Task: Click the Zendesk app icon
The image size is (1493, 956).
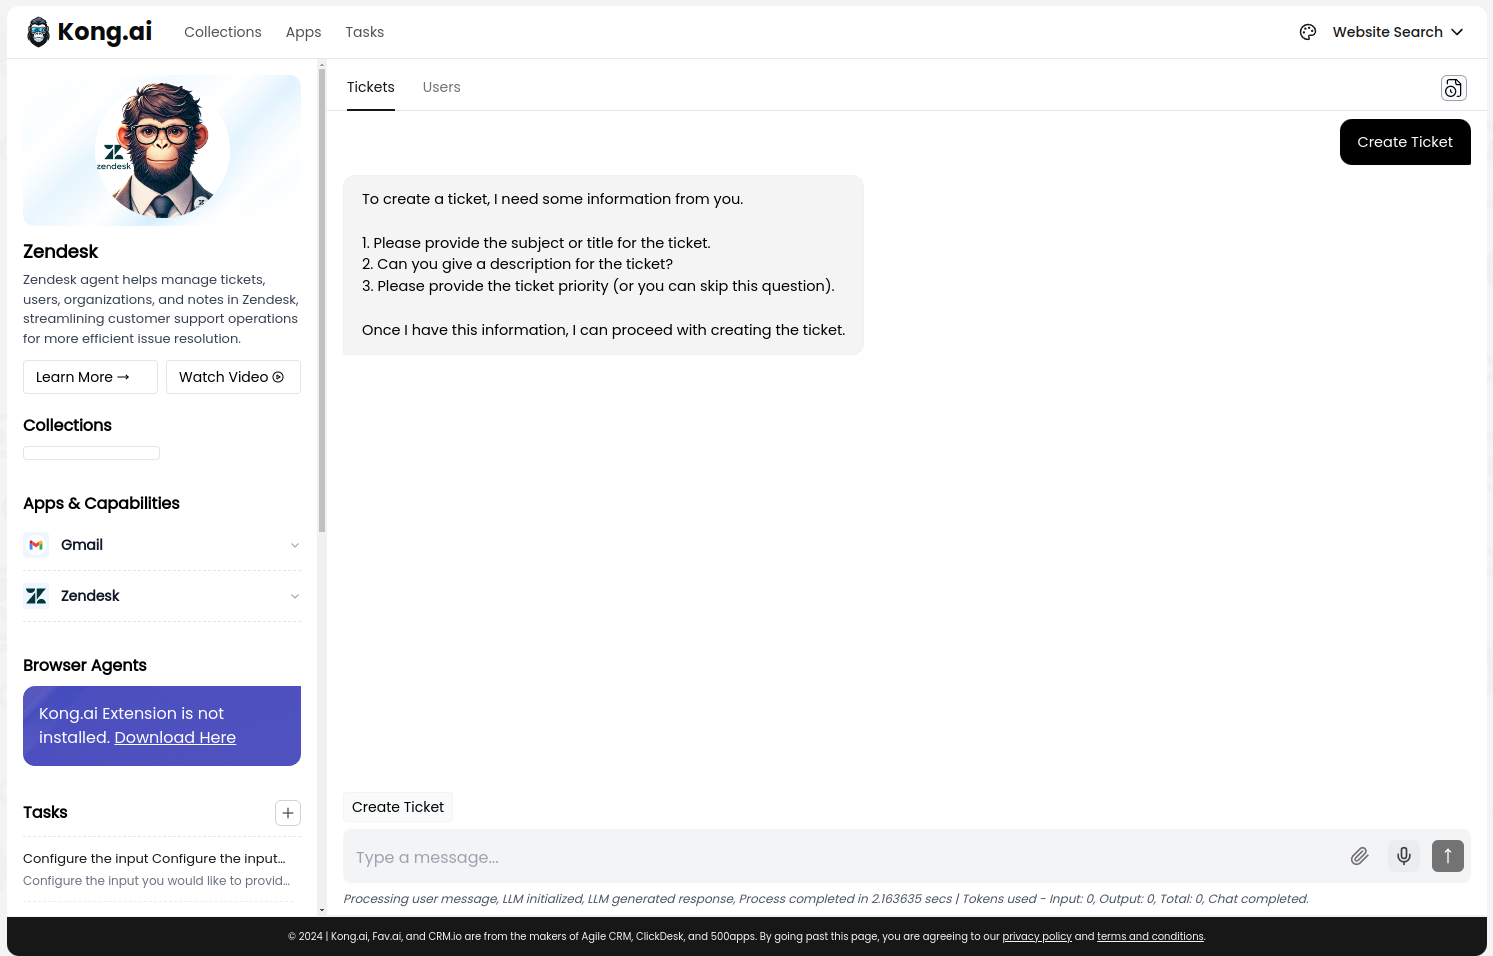Action: [x=36, y=596]
